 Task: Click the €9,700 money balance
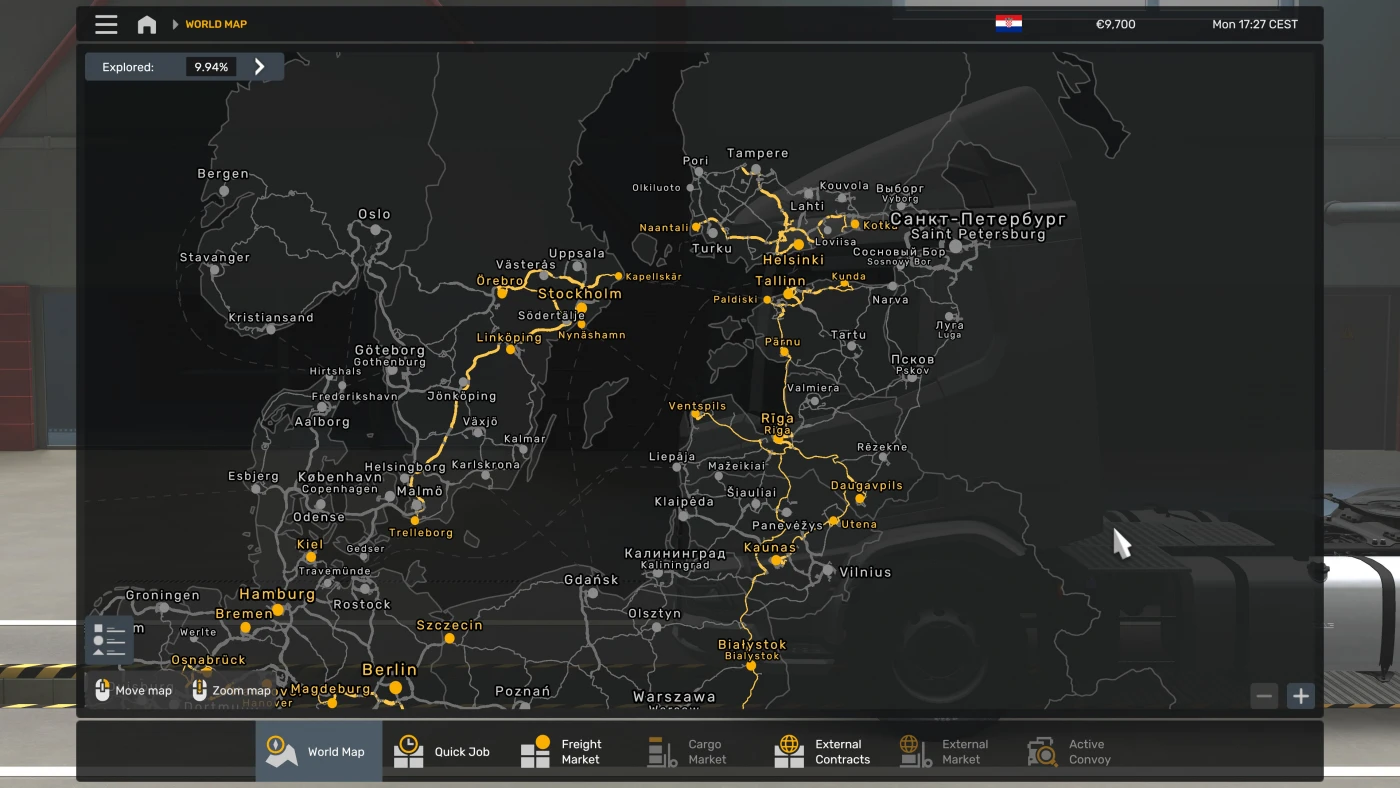tap(1115, 24)
